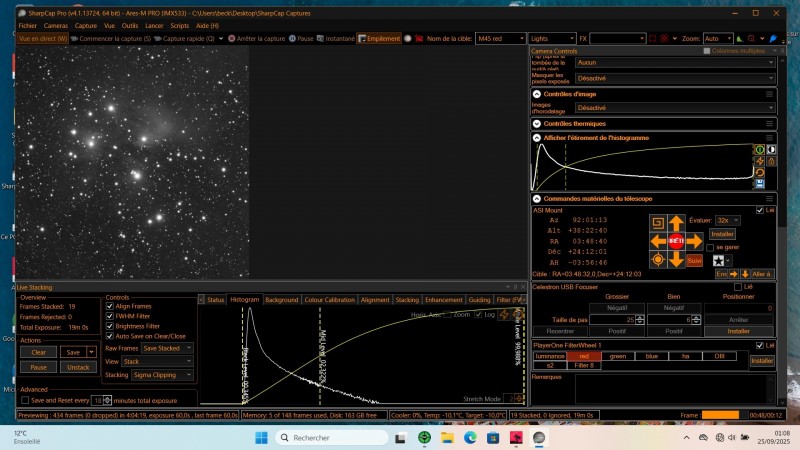Image resolution: width=800 pixels, height=450 pixels.
Task: Switch to the Colour Calibration tab
Action: point(329,300)
